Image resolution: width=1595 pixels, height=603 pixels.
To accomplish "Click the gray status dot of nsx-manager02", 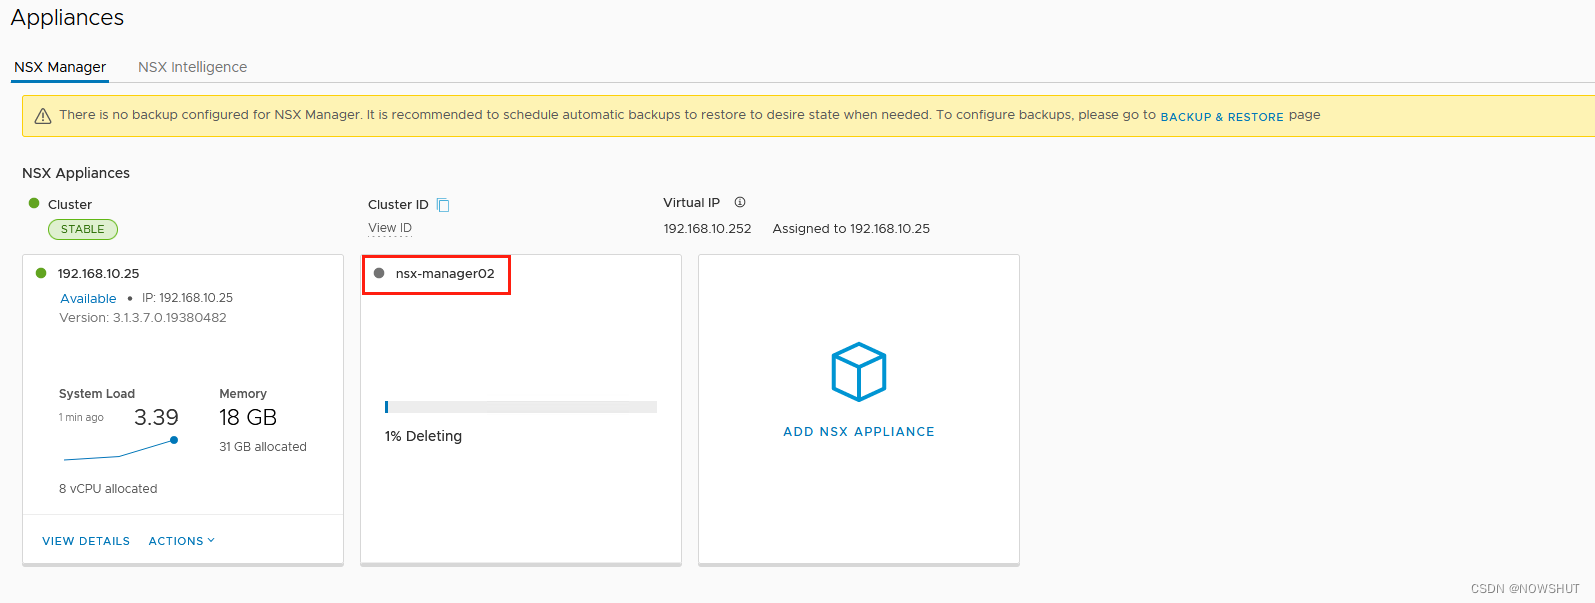I will click(x=379, y=273).
